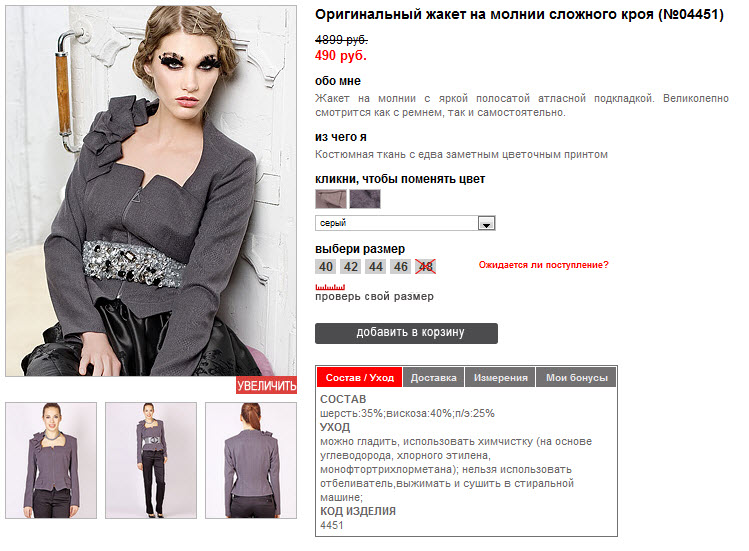Select size 44
This screenshot has height=551, width=749.
click(375, 267)
